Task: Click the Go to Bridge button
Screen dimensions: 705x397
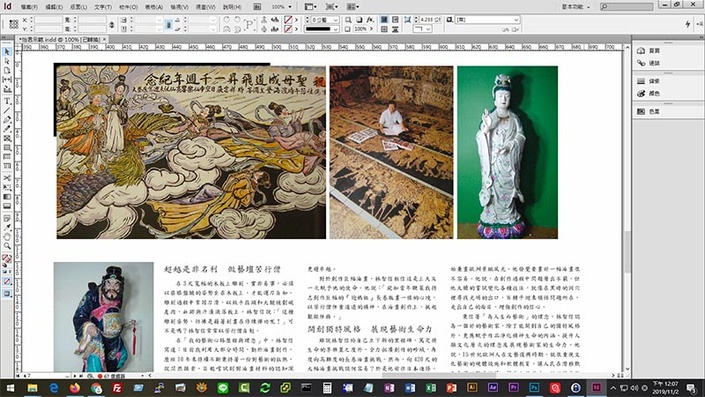Action: tap(257, 7)
